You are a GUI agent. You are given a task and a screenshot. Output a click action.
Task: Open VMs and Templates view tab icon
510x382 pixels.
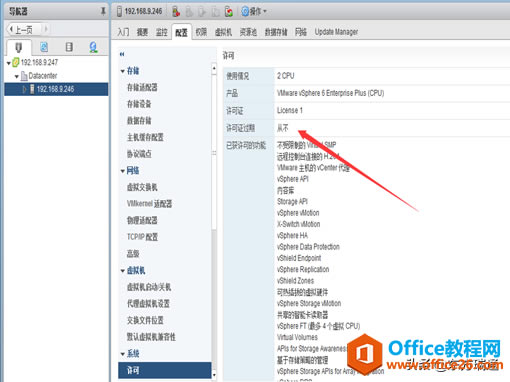(44, 47)
